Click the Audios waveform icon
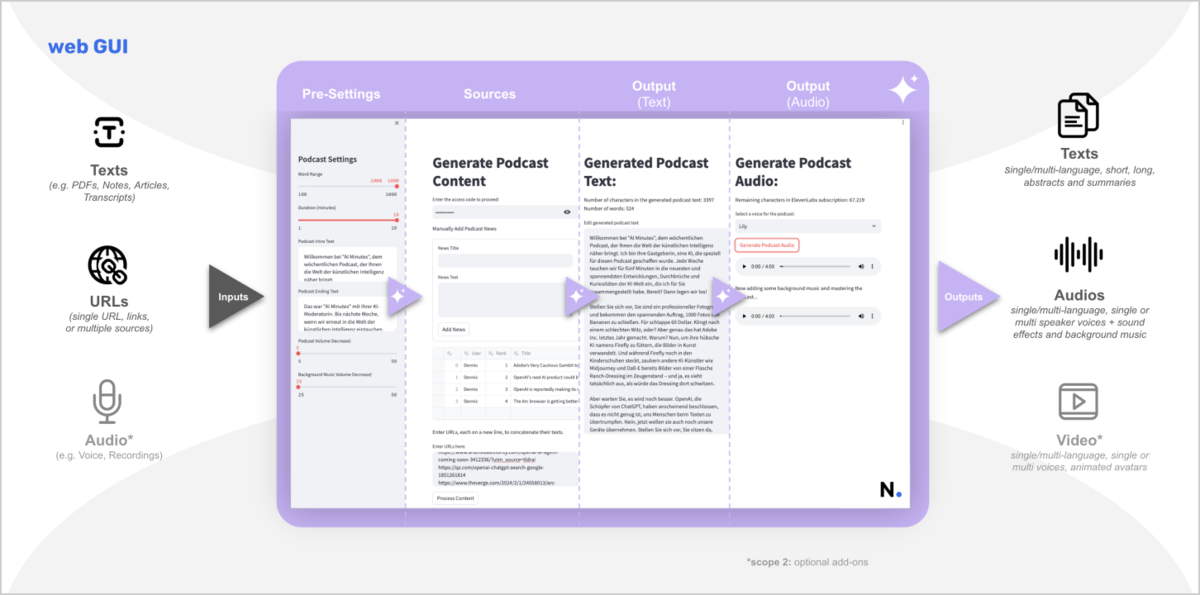The width and height of the screenshot is (1200, 595). click(x=1079, y=255)
